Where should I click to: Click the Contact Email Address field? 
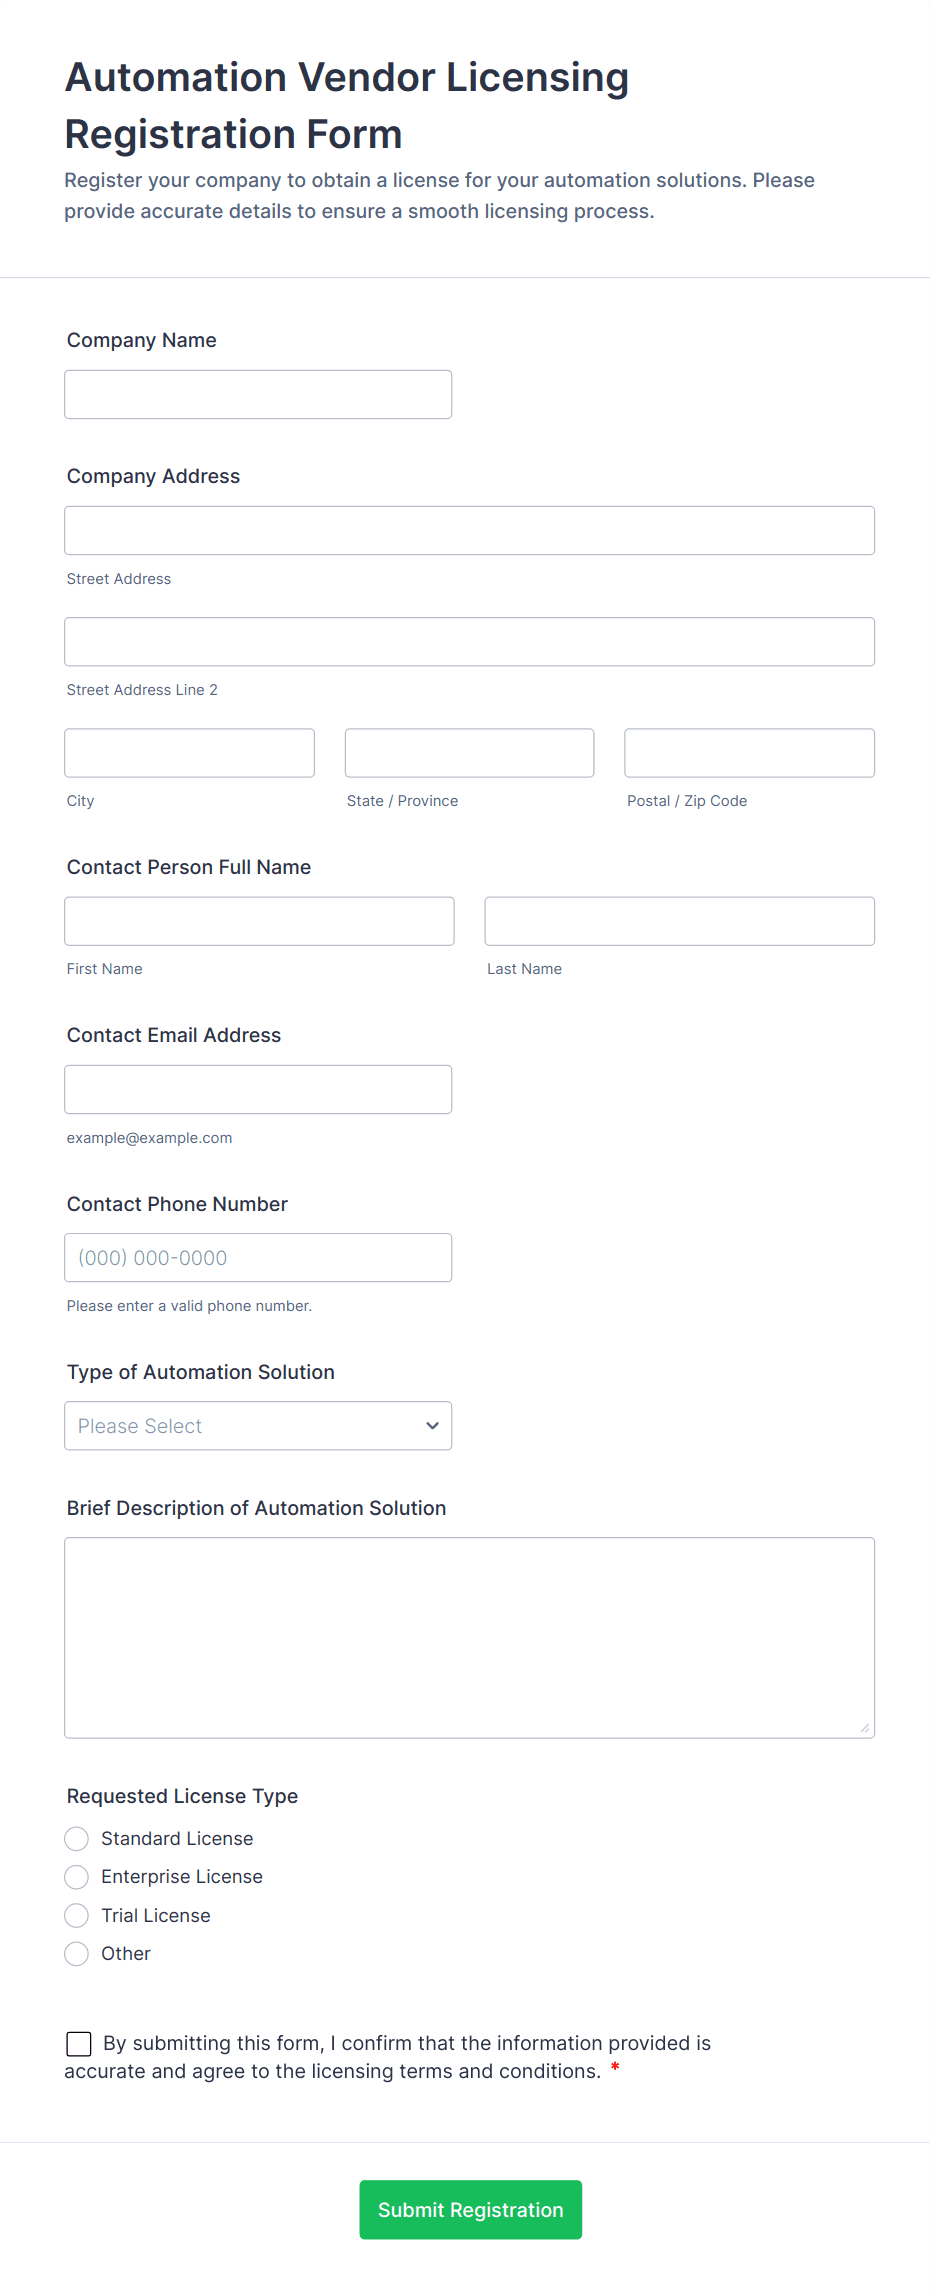pyautogui.click(x=258, y=1090)
